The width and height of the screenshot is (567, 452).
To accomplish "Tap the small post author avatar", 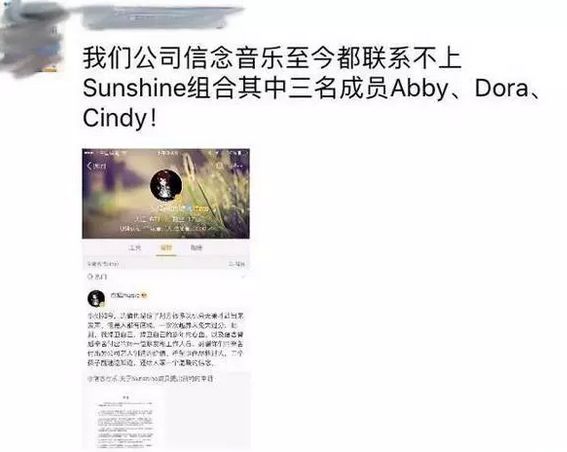I will click(x=96, y=299).
